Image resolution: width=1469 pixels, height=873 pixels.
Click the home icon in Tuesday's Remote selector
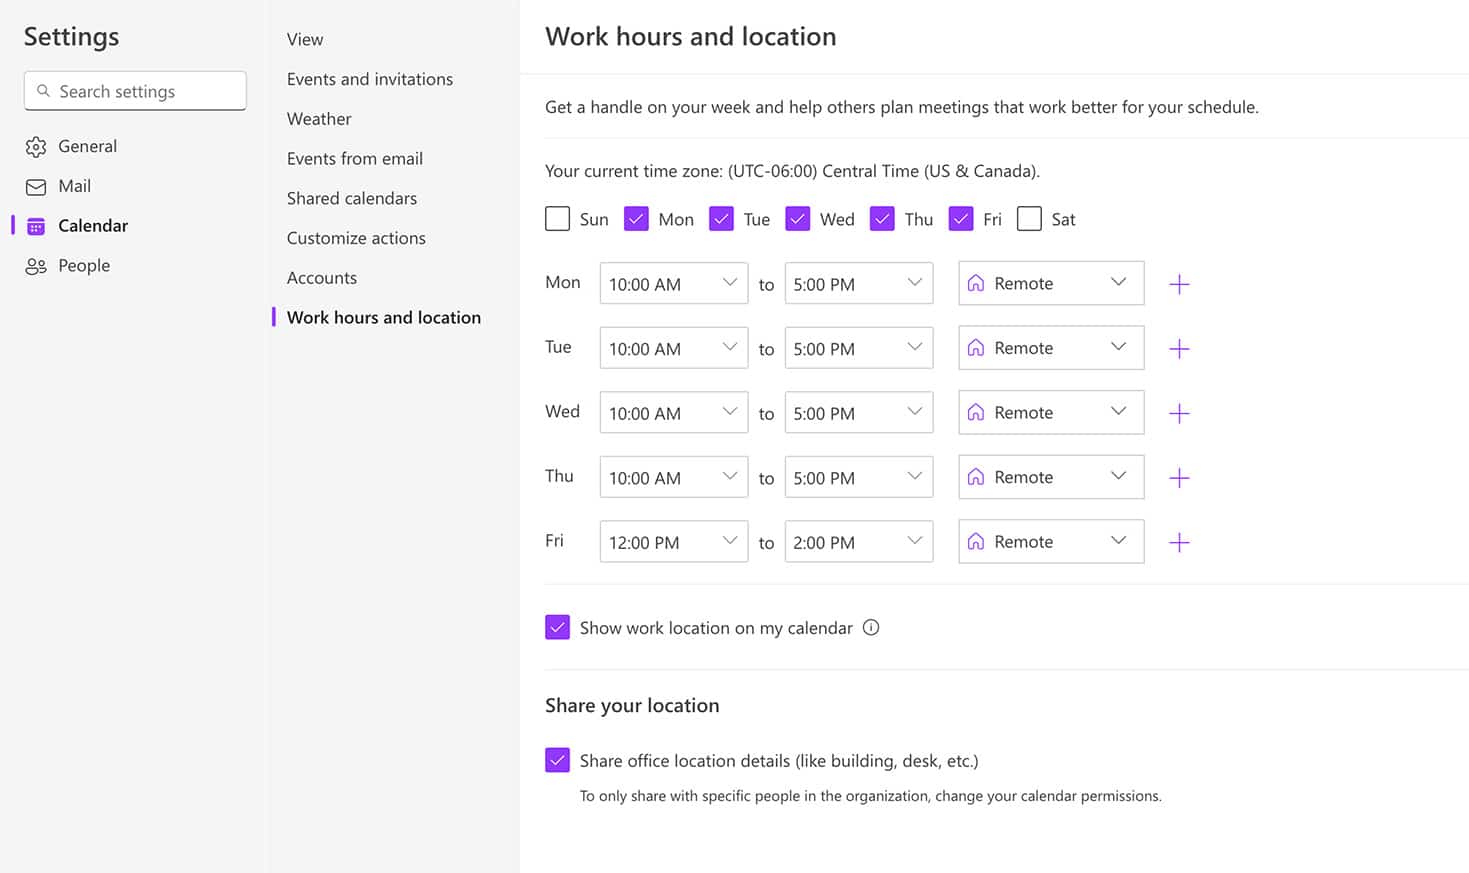[976, 347]
